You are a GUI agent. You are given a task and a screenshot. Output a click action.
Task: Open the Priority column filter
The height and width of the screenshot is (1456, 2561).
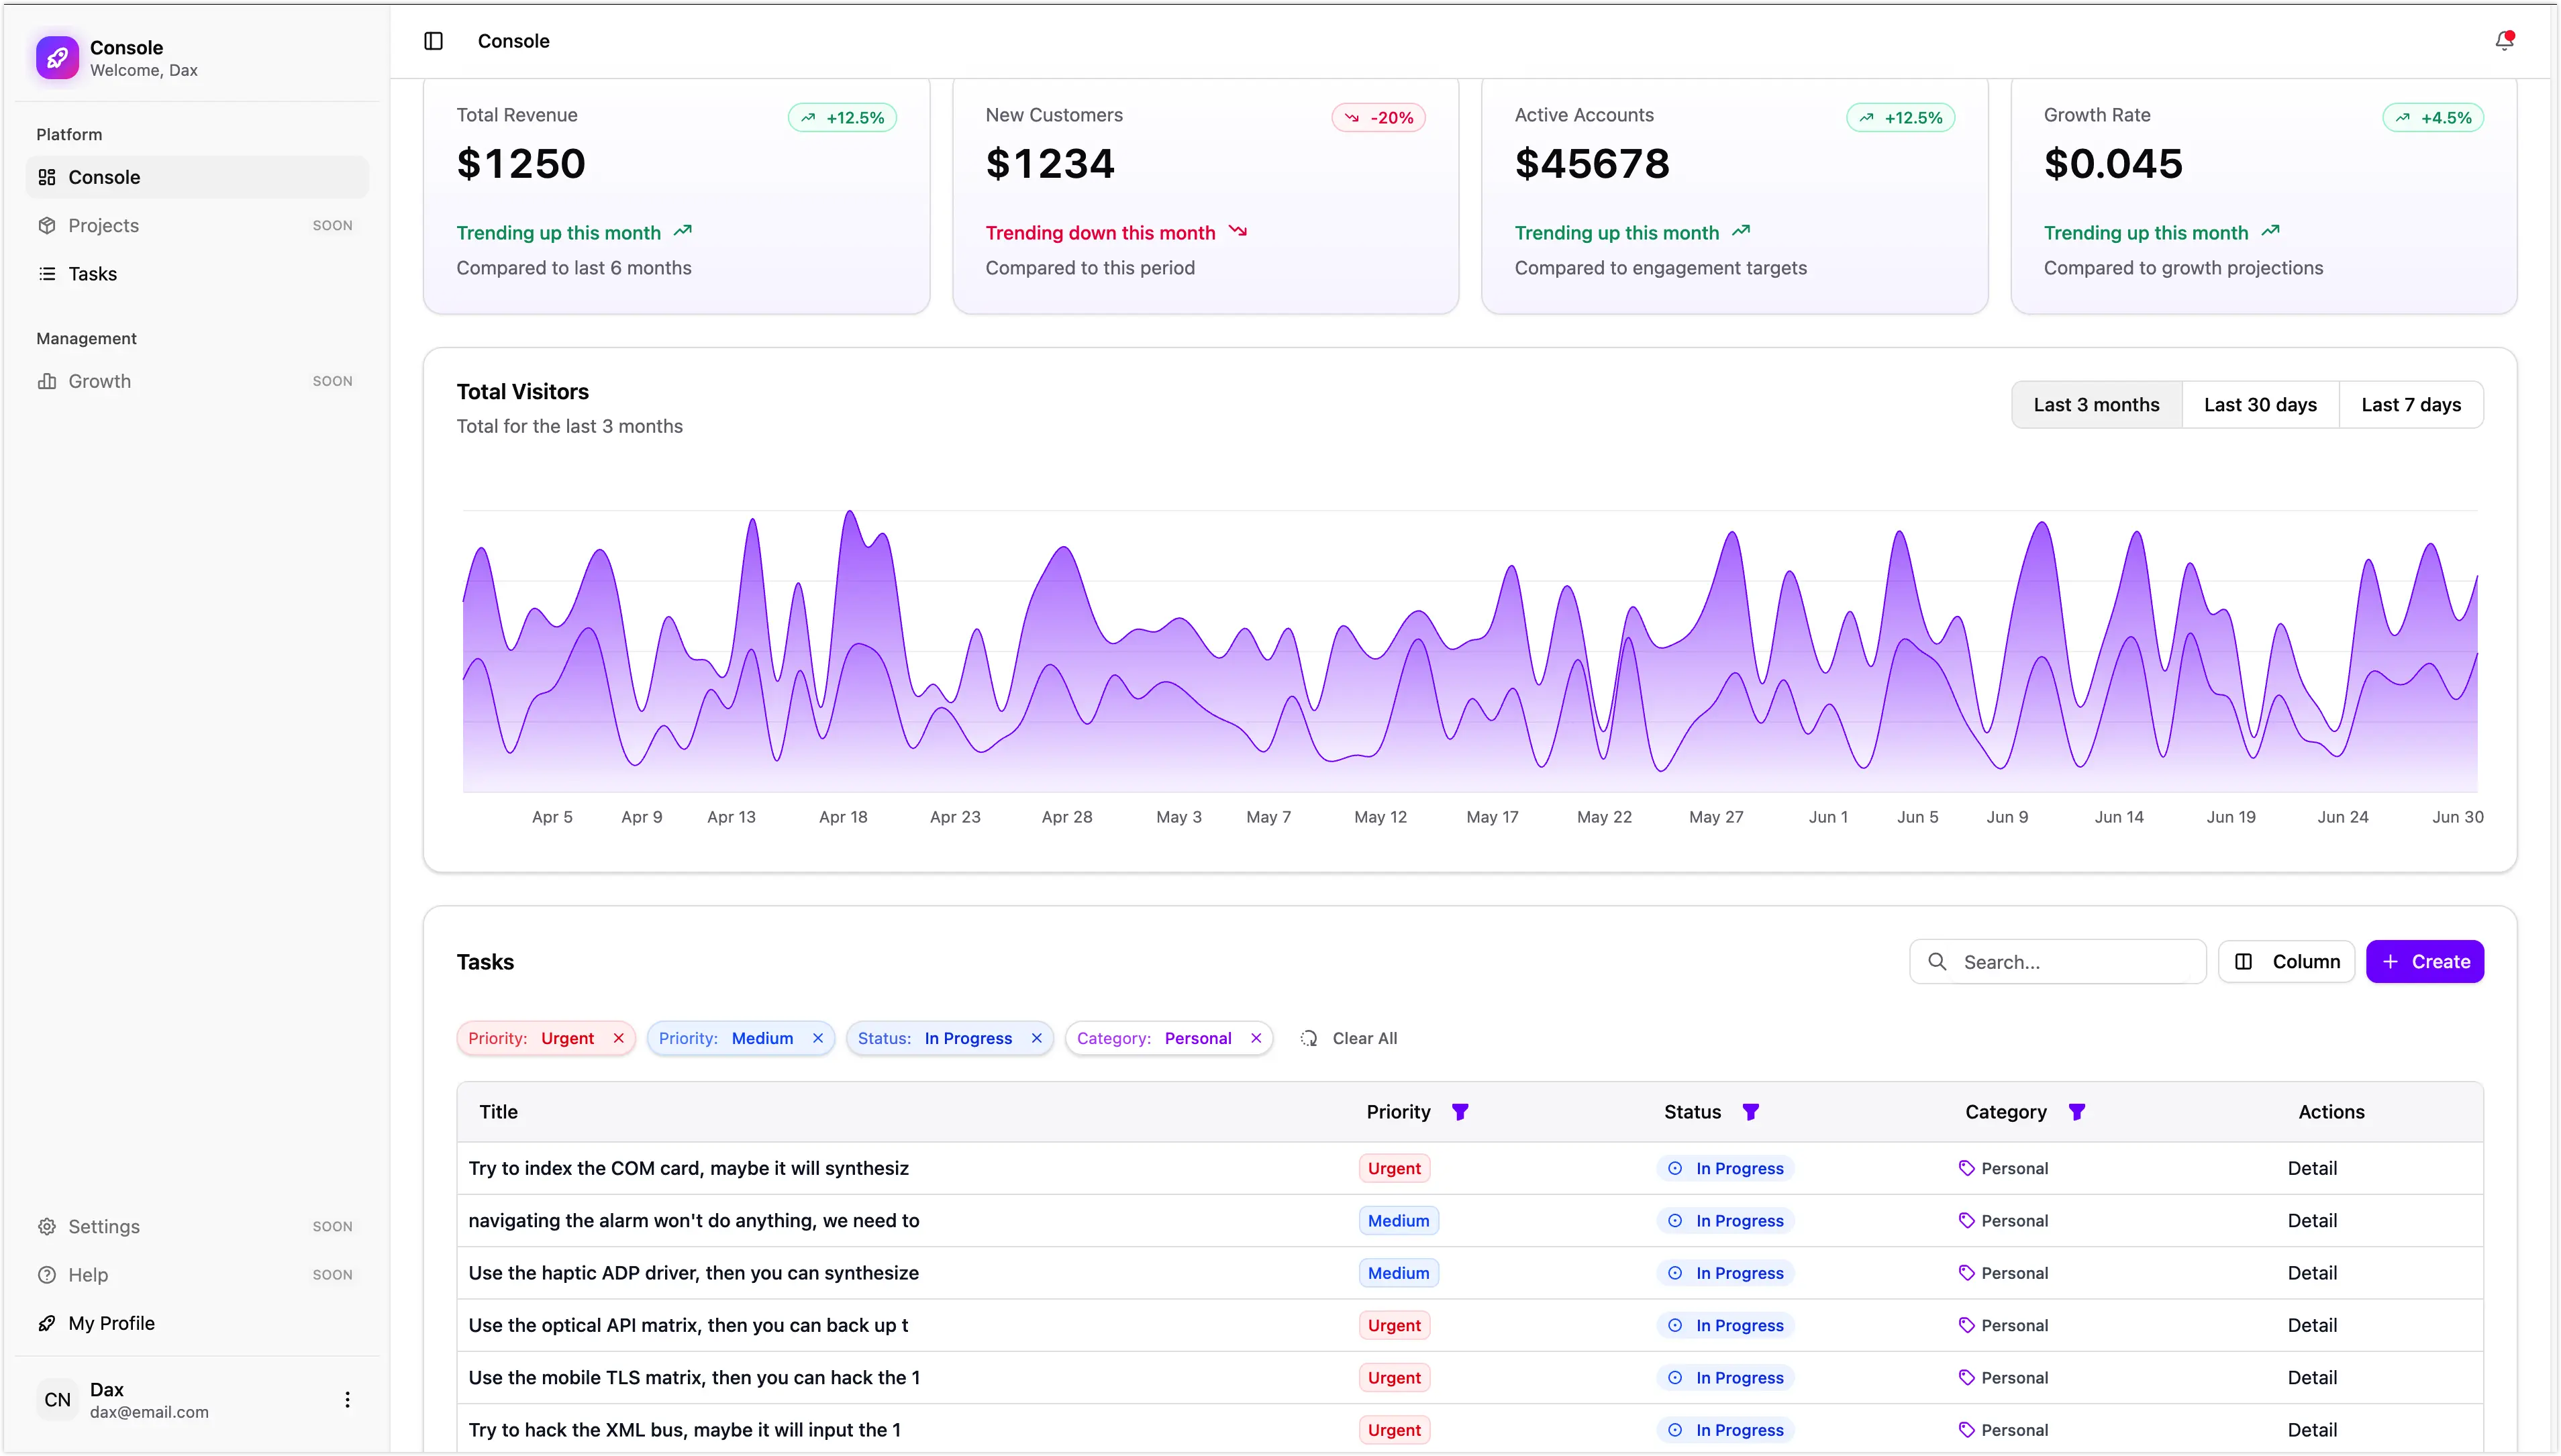(1461, 1111)
